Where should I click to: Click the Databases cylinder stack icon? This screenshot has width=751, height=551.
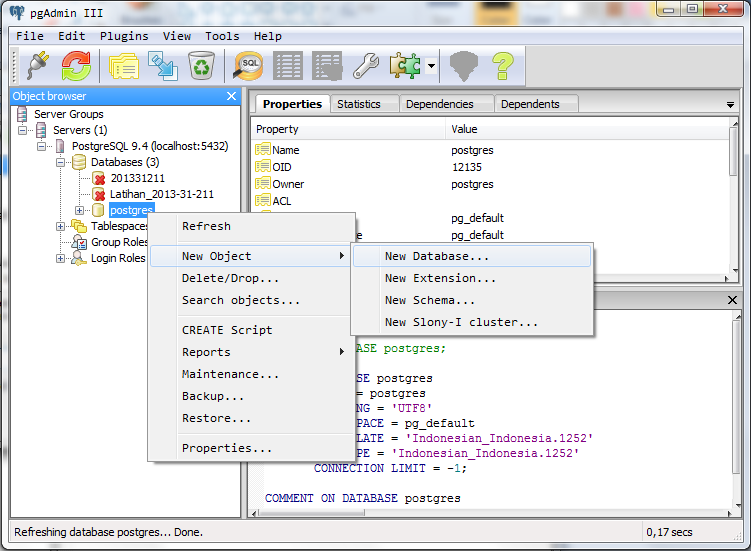[x=79, y=162]
